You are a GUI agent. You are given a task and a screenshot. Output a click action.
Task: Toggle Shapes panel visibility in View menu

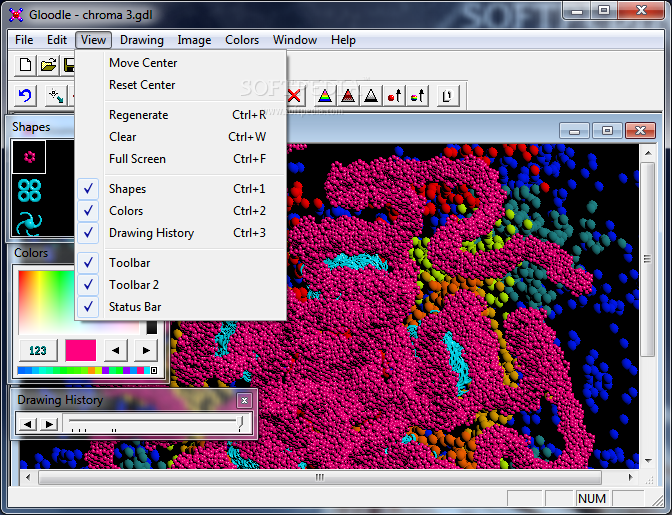(180, 189)
